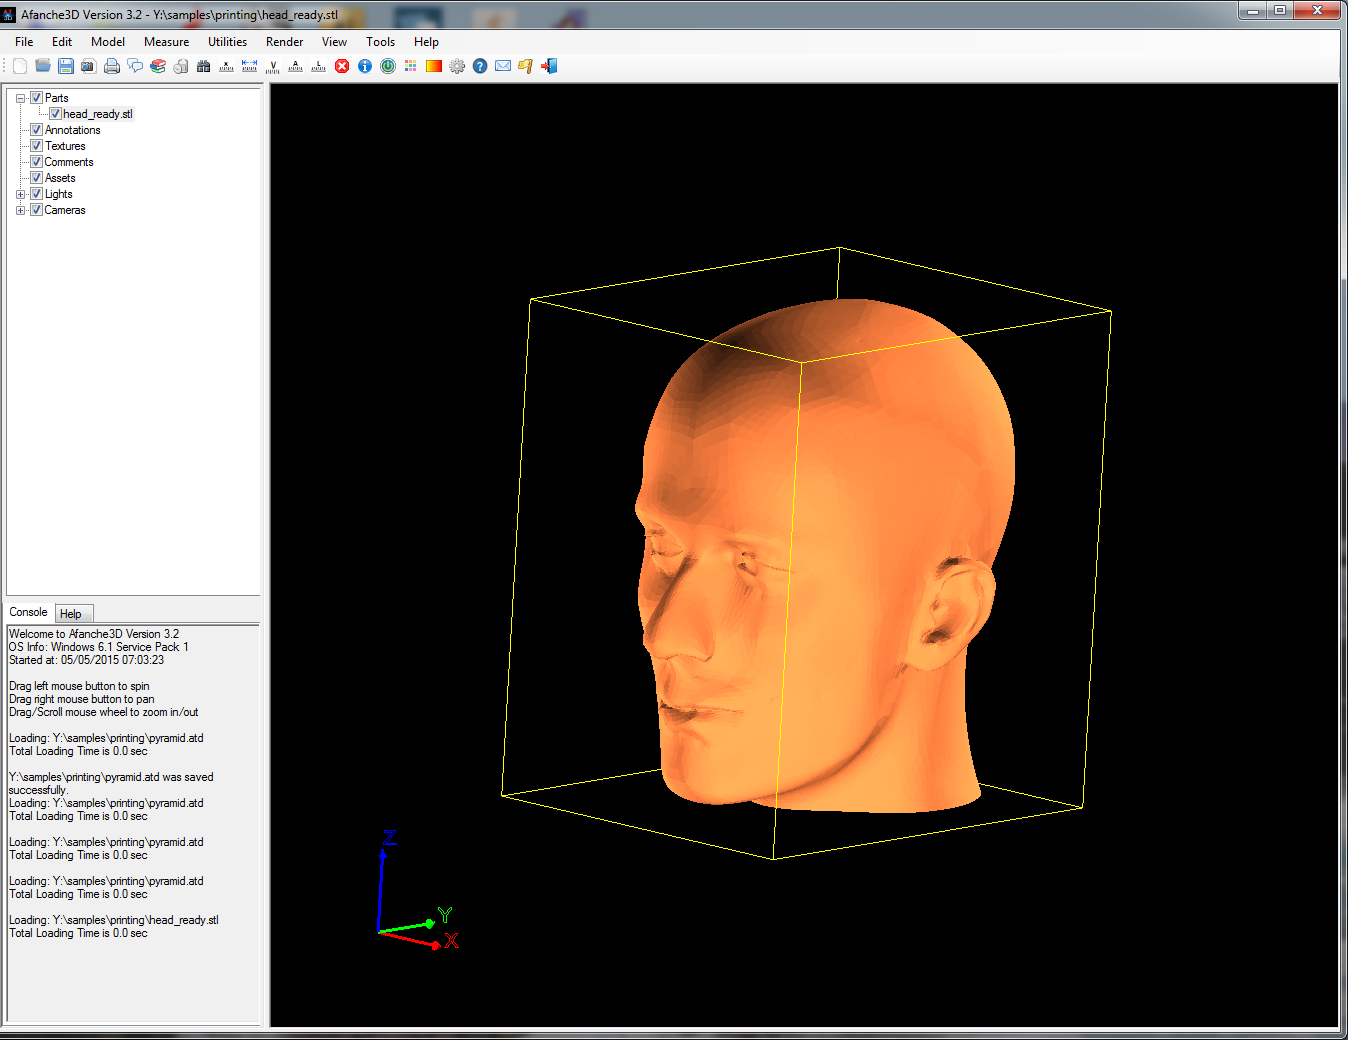Click the stacked books icon
1348x1040 pixels.
click(x=158, y=66)
